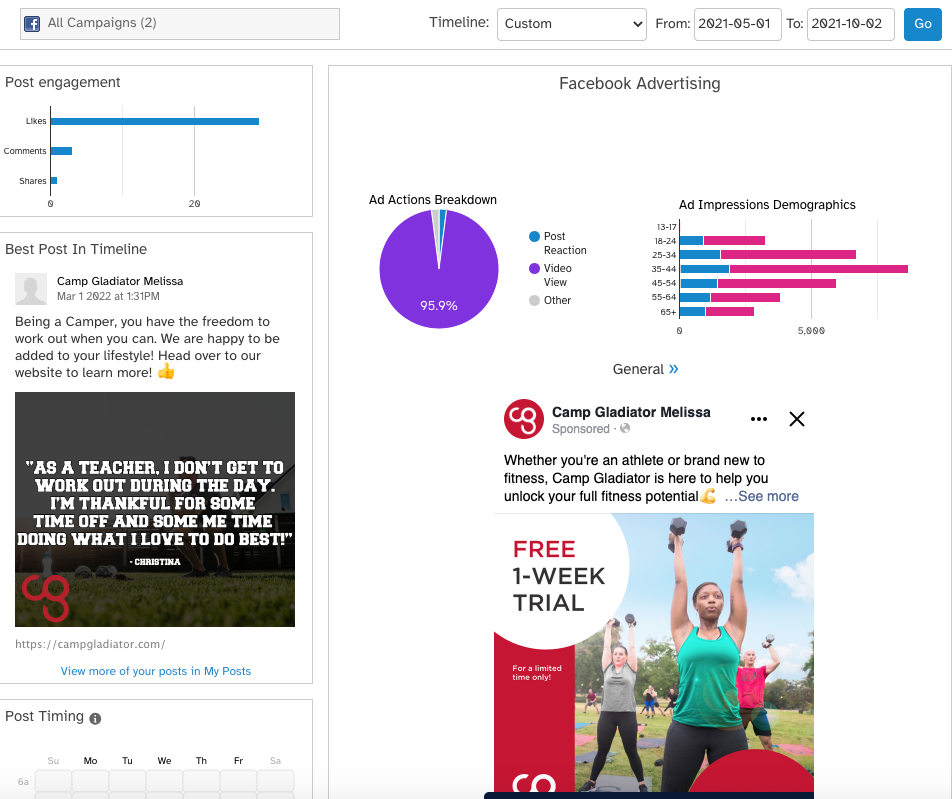952x799 pixels.
Task: Open the Timeline Custom dropdown
Action: (x=571, y=24)
